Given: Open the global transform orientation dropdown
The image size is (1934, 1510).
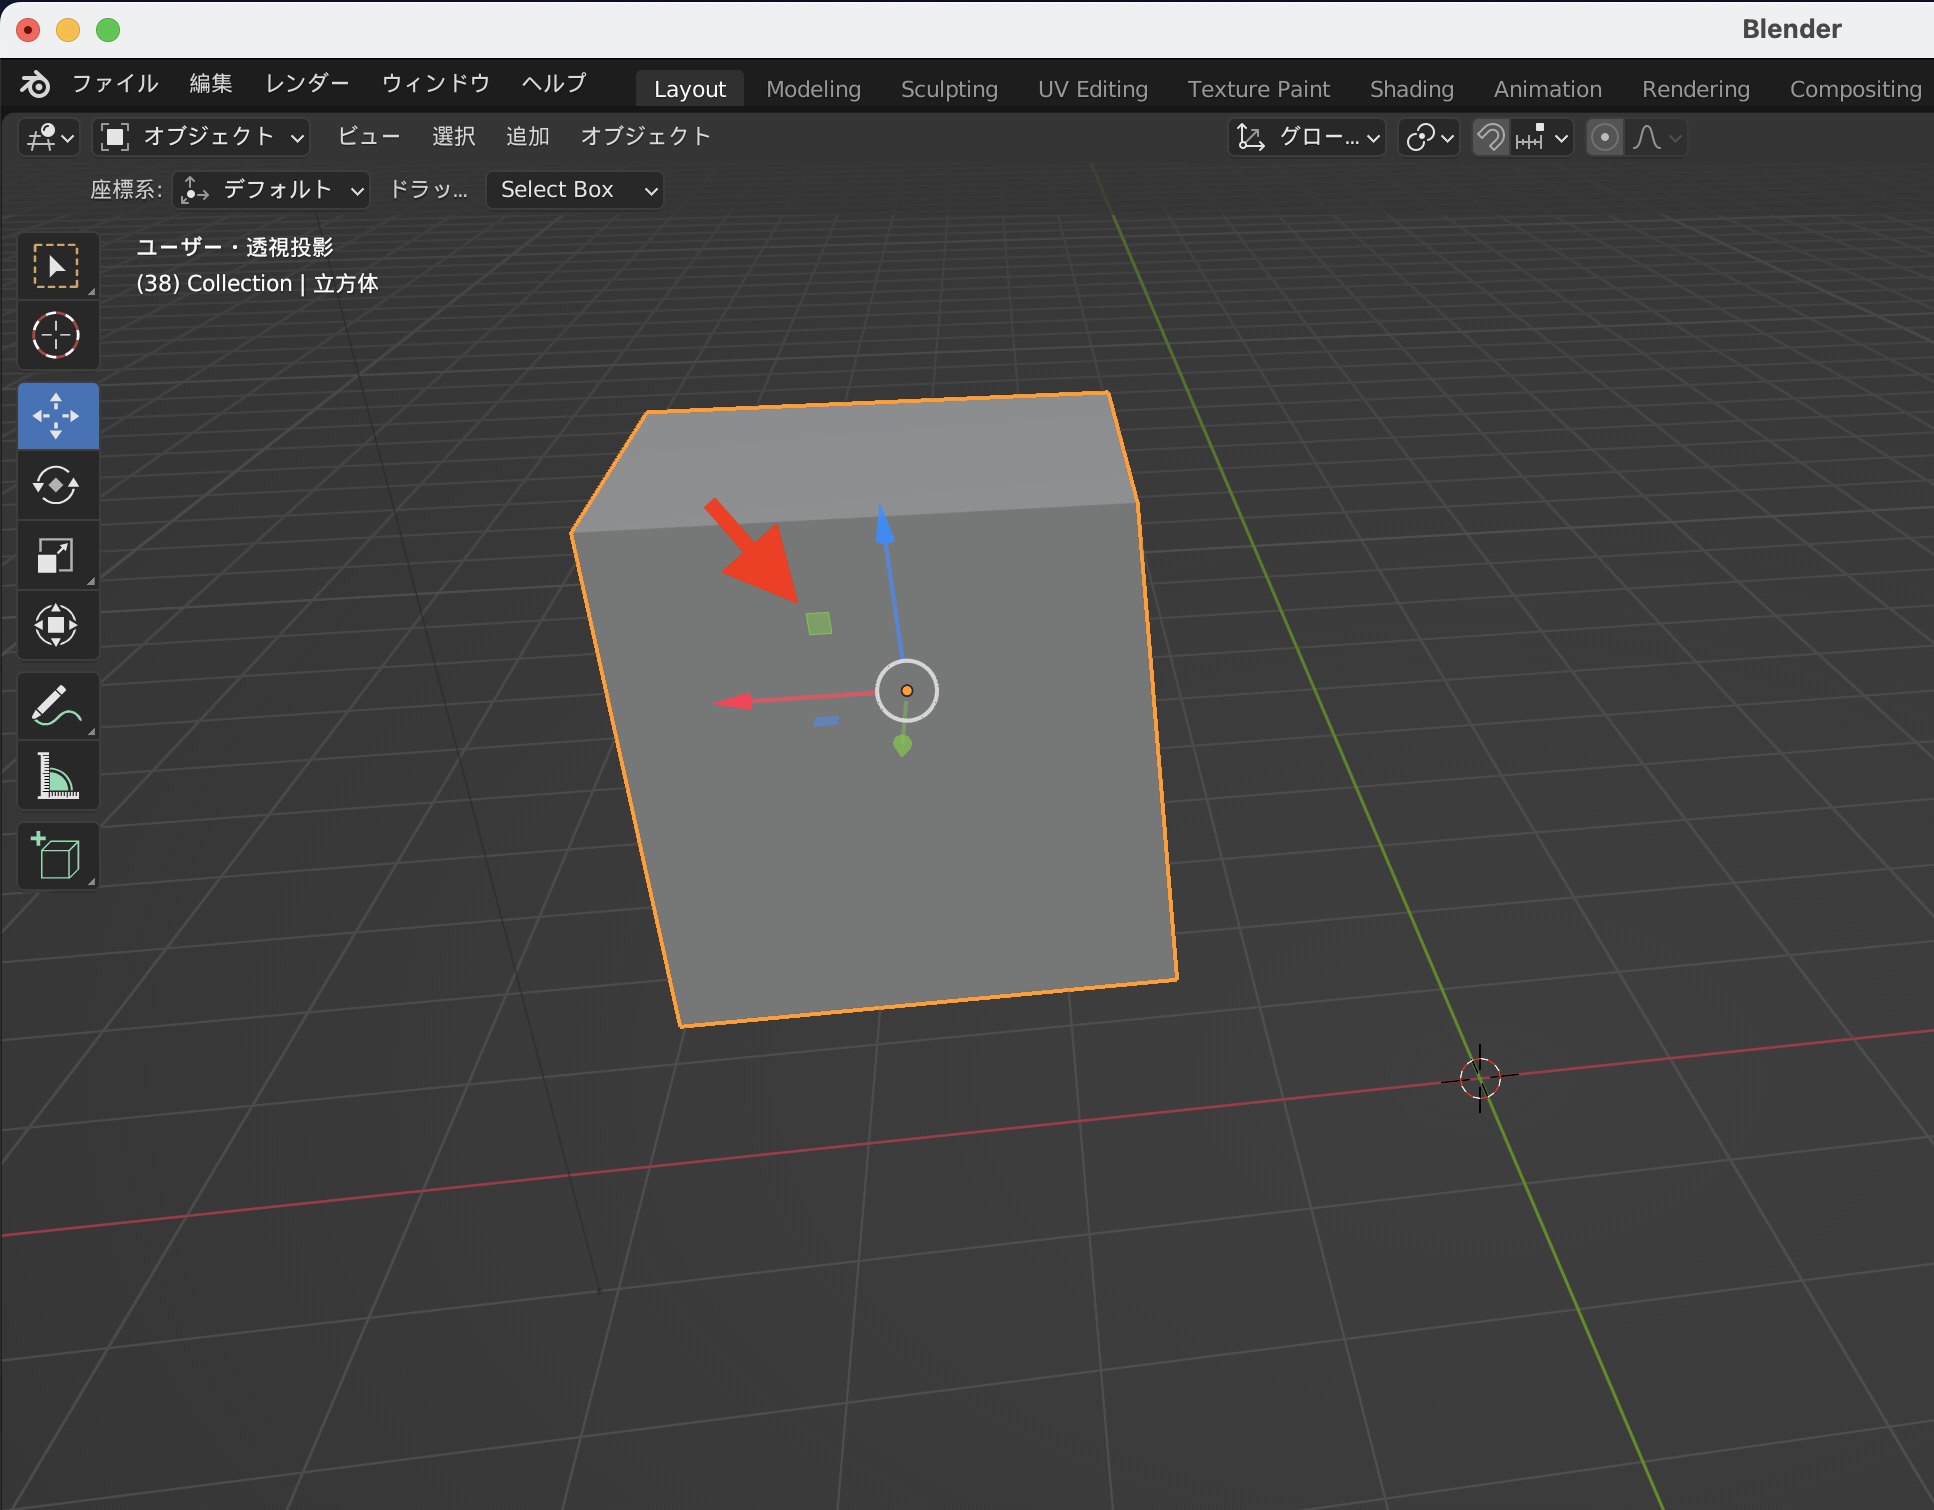Looking at the screenshot, I should click(1306, 137).
